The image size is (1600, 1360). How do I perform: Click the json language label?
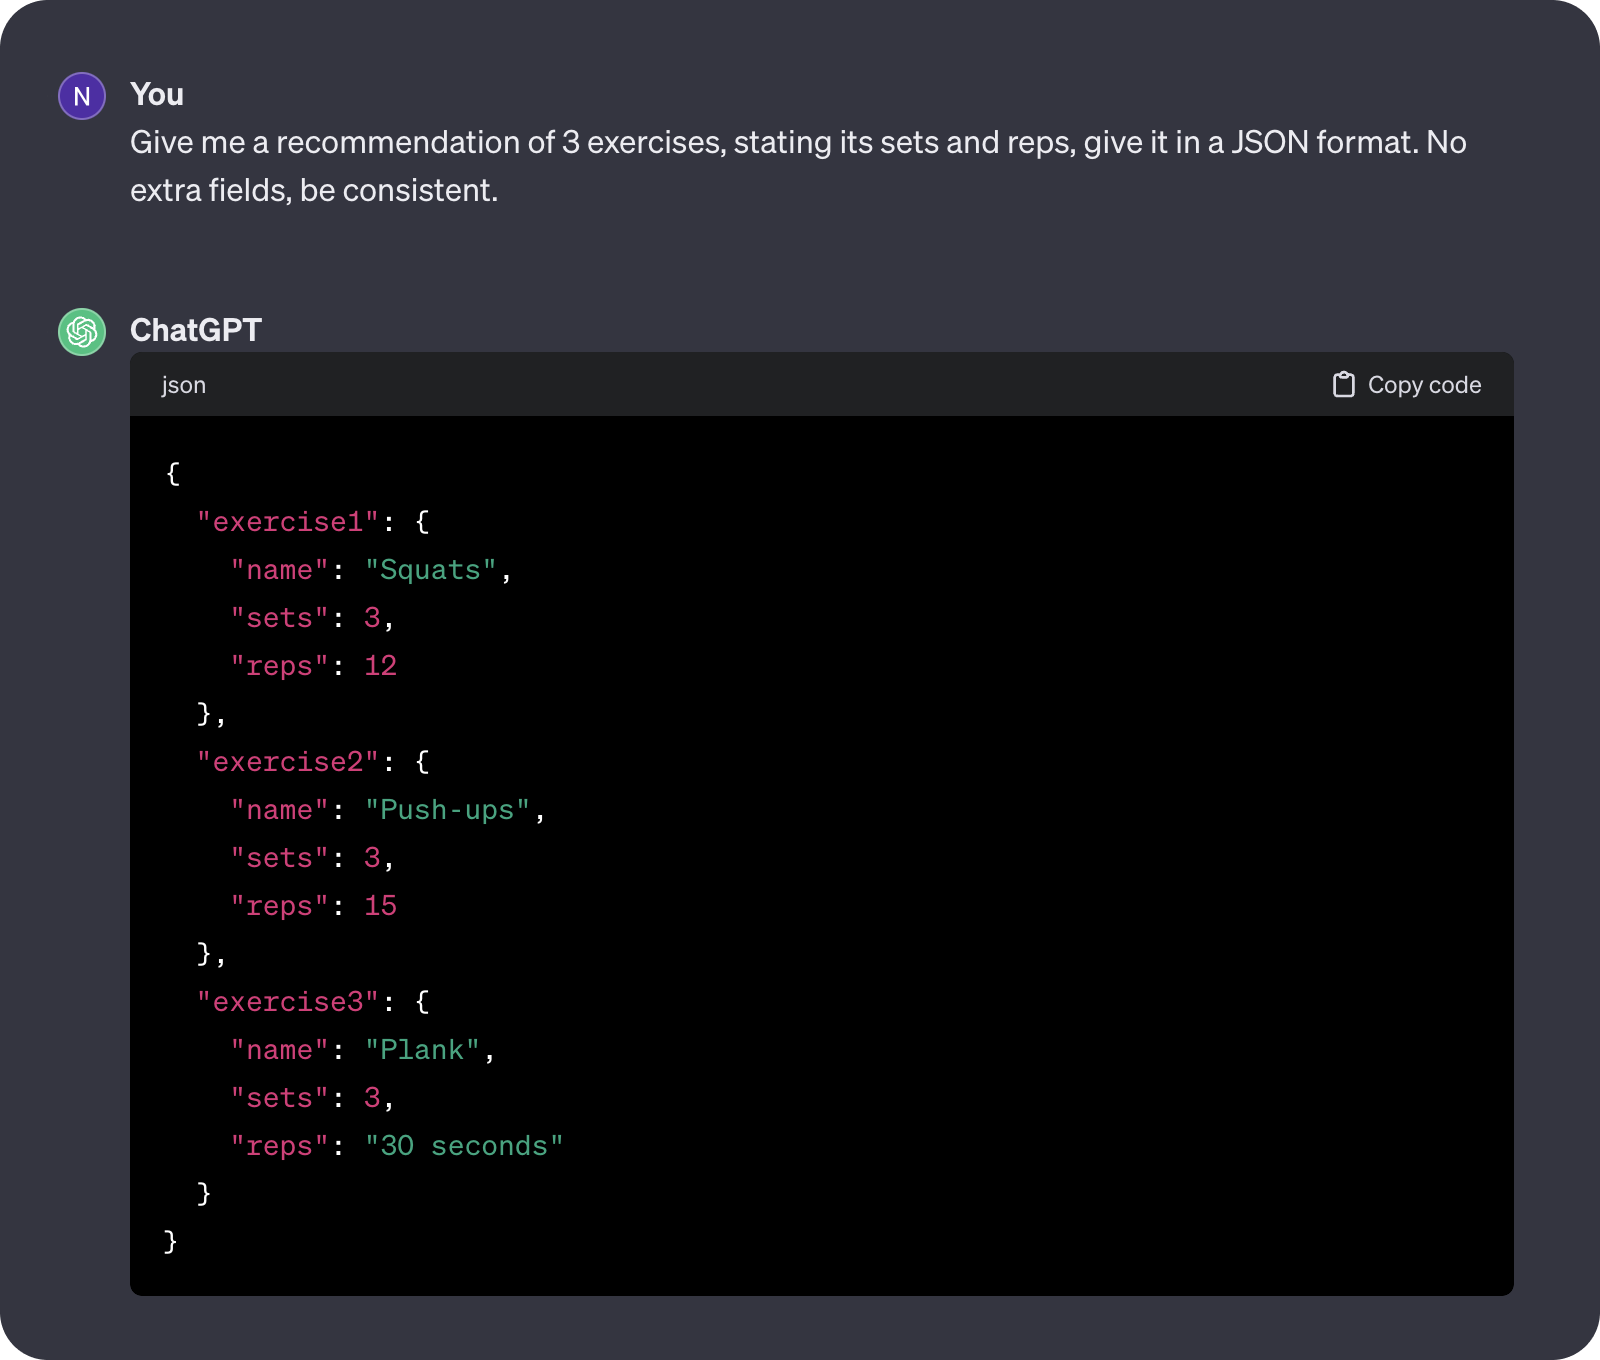coord(184,385)
